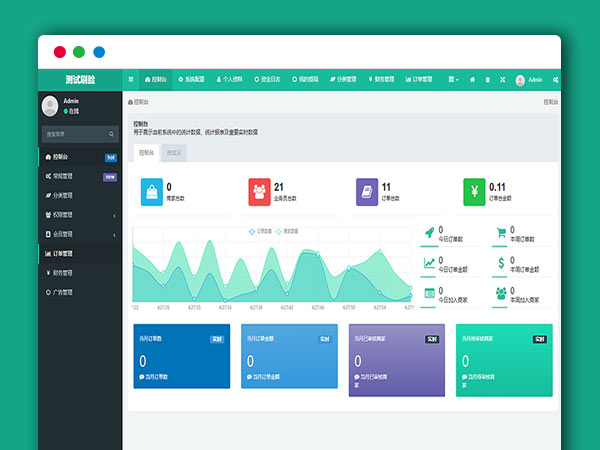Switch to the 自定义 tab

[x=174, y=153]
